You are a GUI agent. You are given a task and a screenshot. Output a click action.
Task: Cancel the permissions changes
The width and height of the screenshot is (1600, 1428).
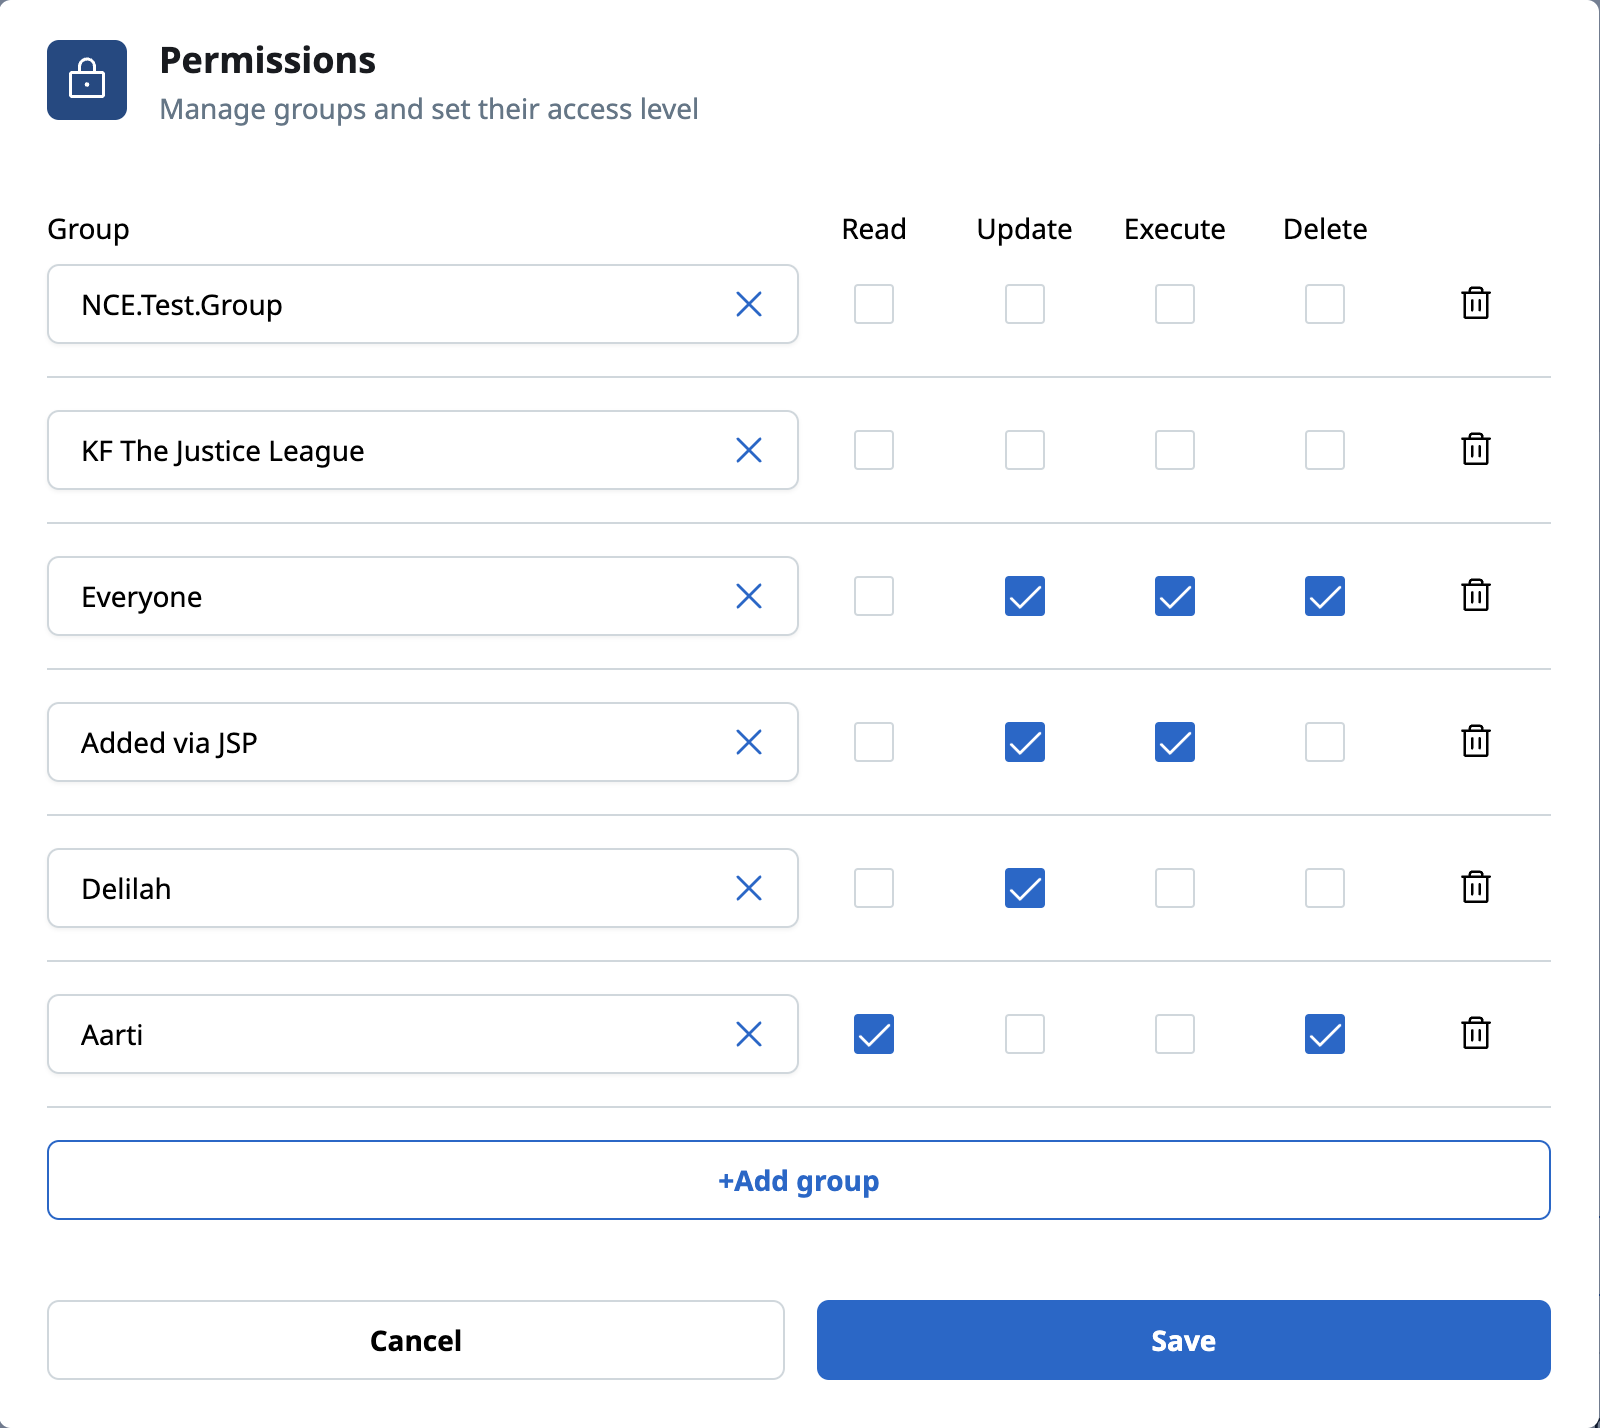[416, 1340]
